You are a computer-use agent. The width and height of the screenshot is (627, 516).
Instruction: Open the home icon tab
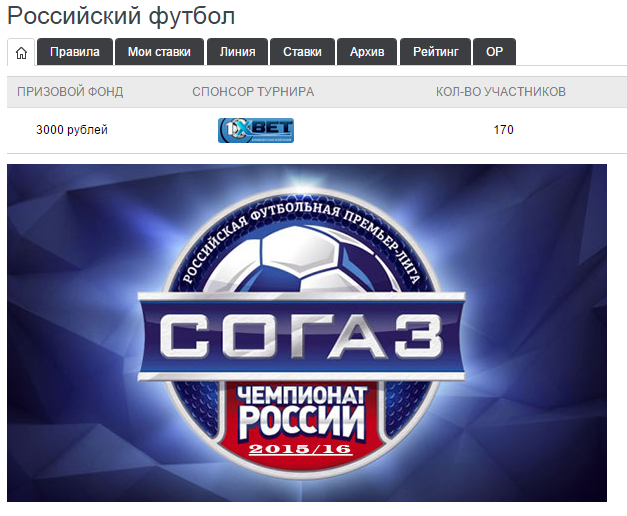click(x=21, y=52)
